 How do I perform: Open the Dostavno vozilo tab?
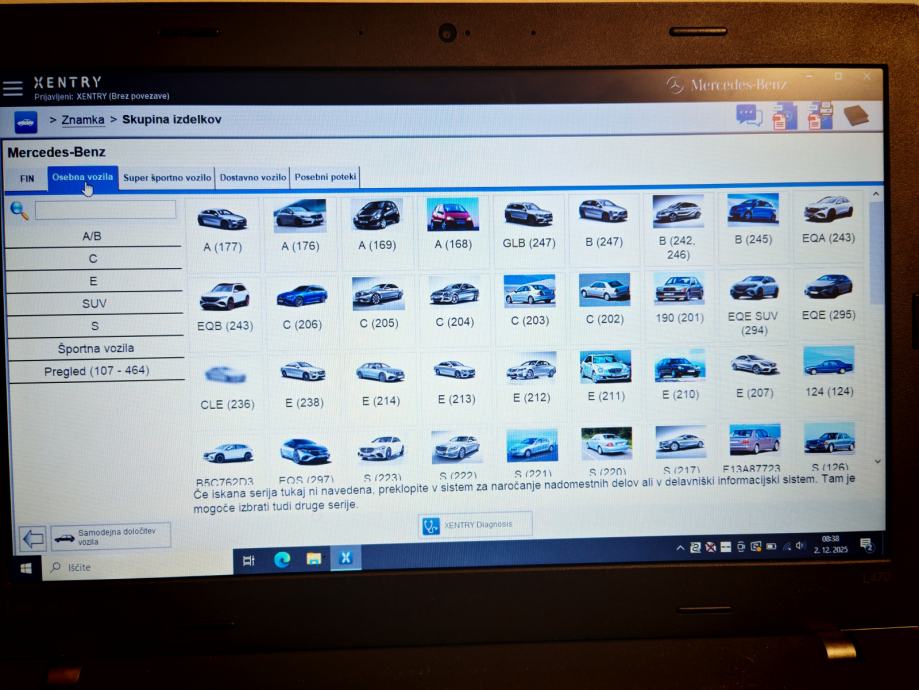[253, 177]
